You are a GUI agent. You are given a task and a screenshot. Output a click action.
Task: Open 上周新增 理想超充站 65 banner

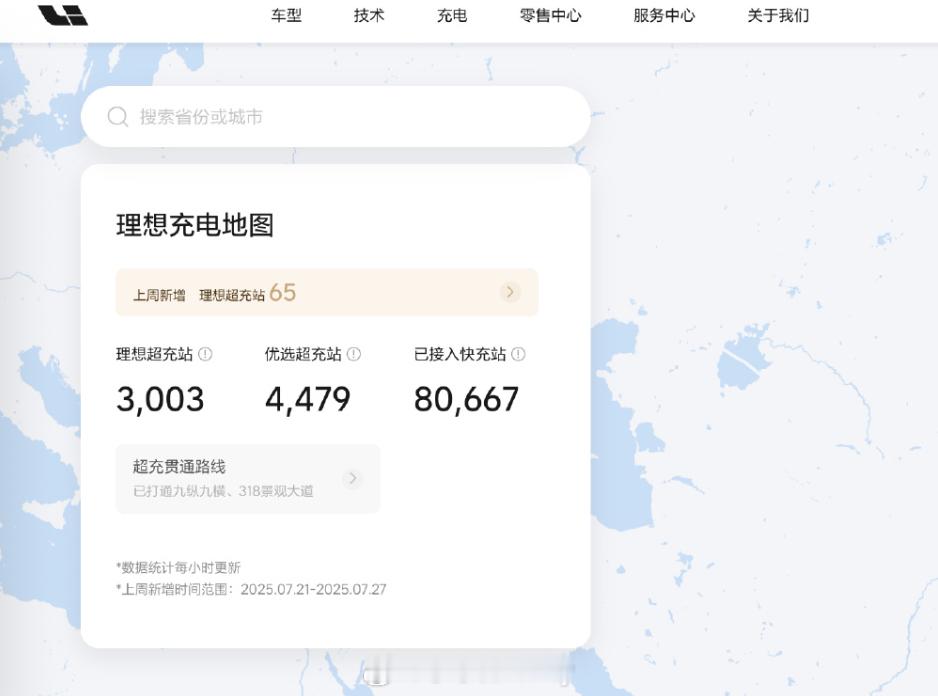[x=327, y=293]
